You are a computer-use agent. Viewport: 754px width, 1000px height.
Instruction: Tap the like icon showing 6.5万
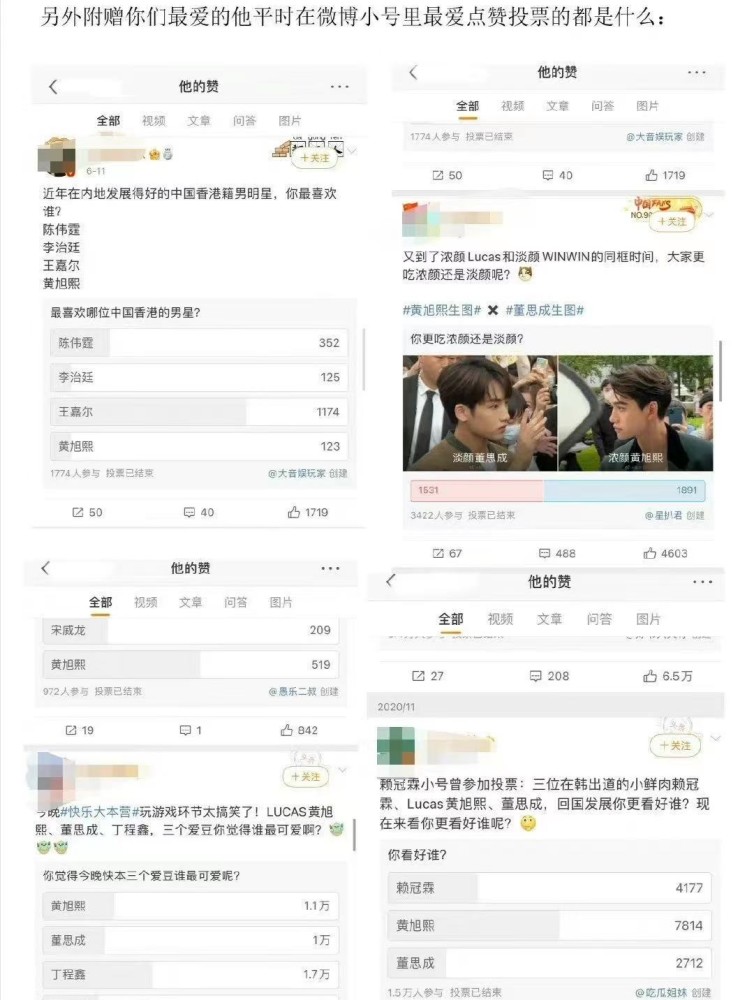tap(667, 676)
